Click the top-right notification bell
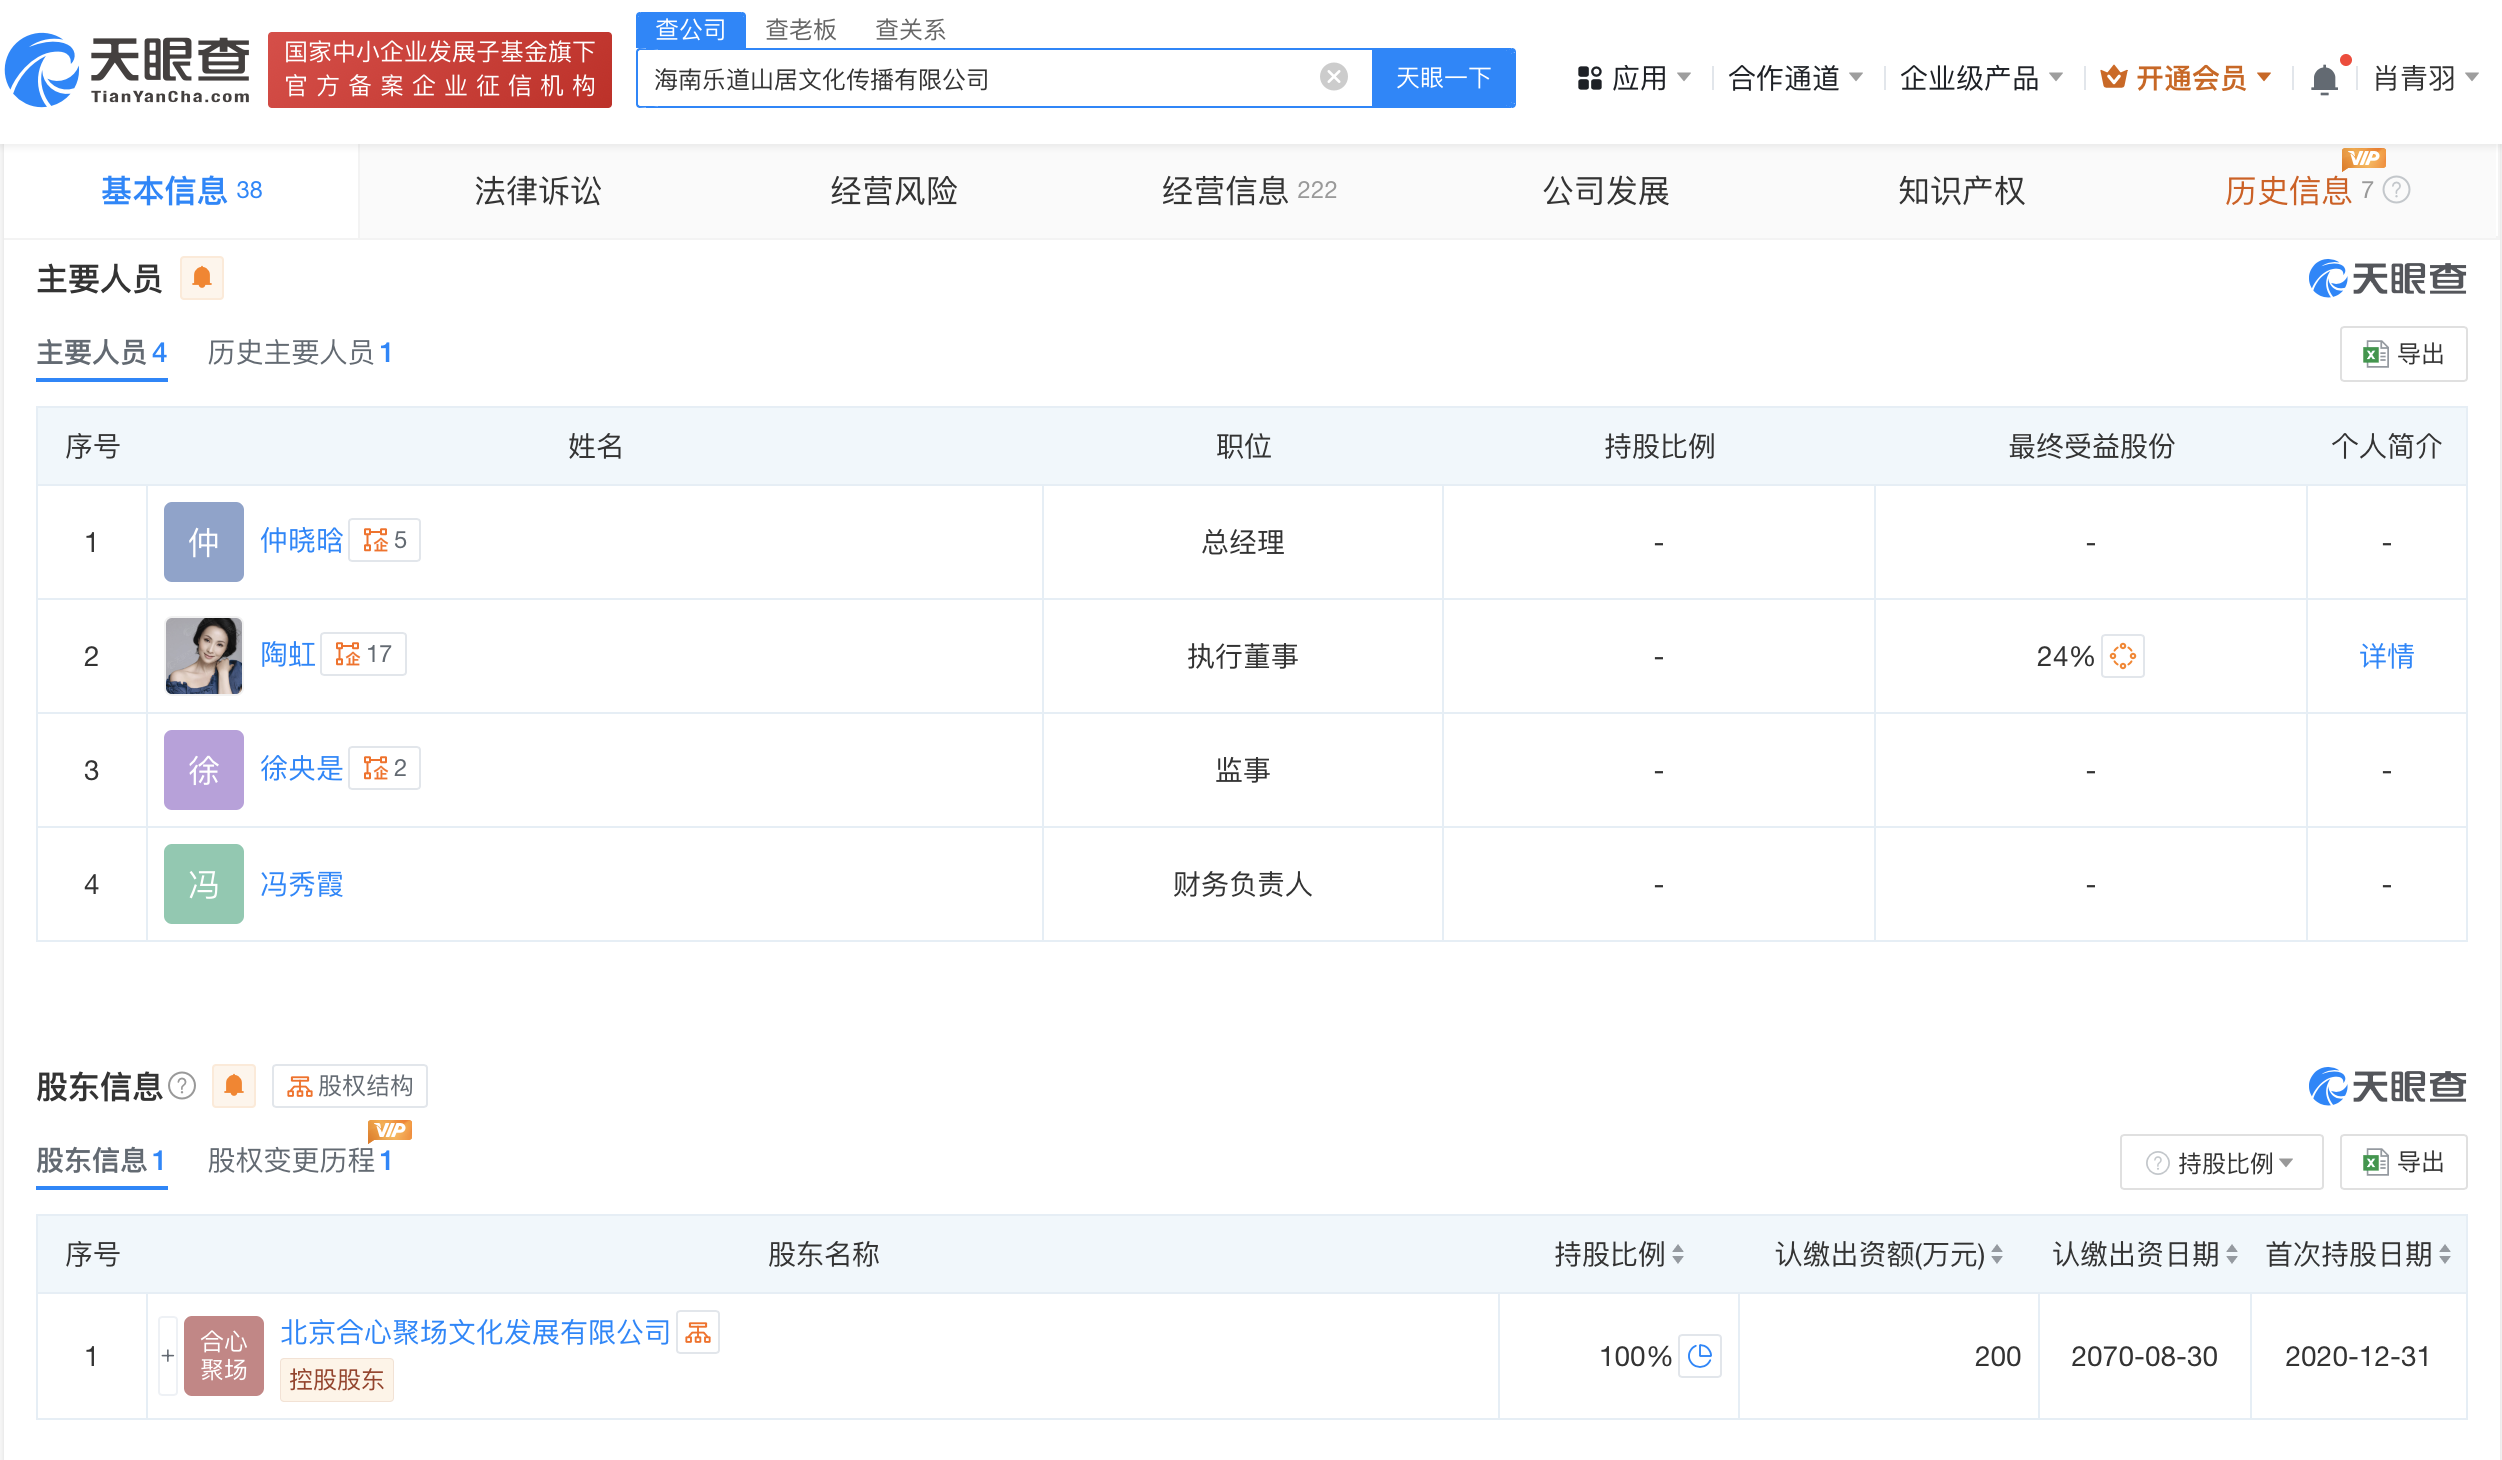The image size is (2502, 1460). click(2323, 78)
